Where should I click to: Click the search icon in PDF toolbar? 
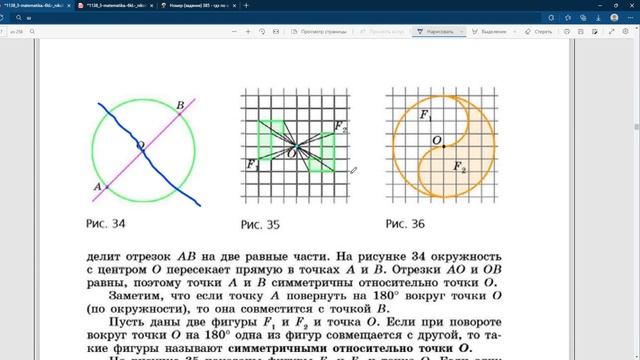point(32,31)
